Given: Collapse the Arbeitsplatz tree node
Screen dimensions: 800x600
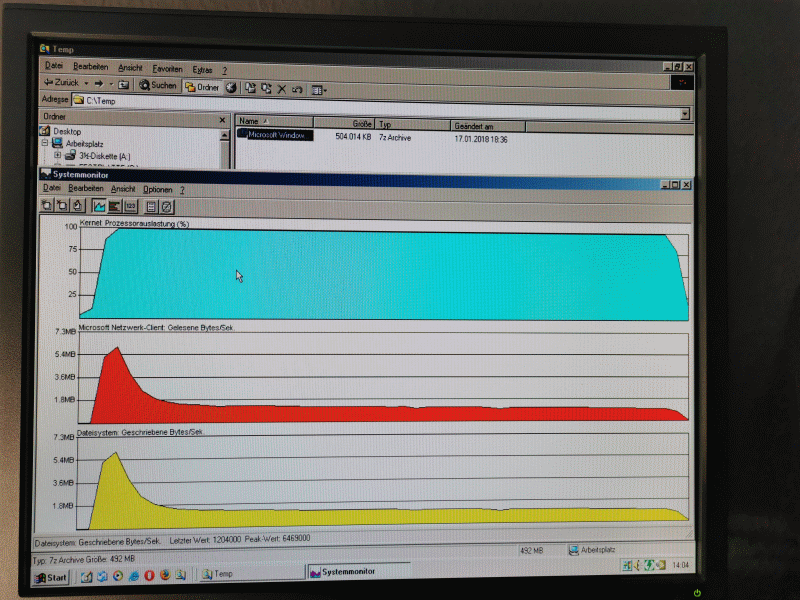Looking at the screenshot, I should pos(44,144).
